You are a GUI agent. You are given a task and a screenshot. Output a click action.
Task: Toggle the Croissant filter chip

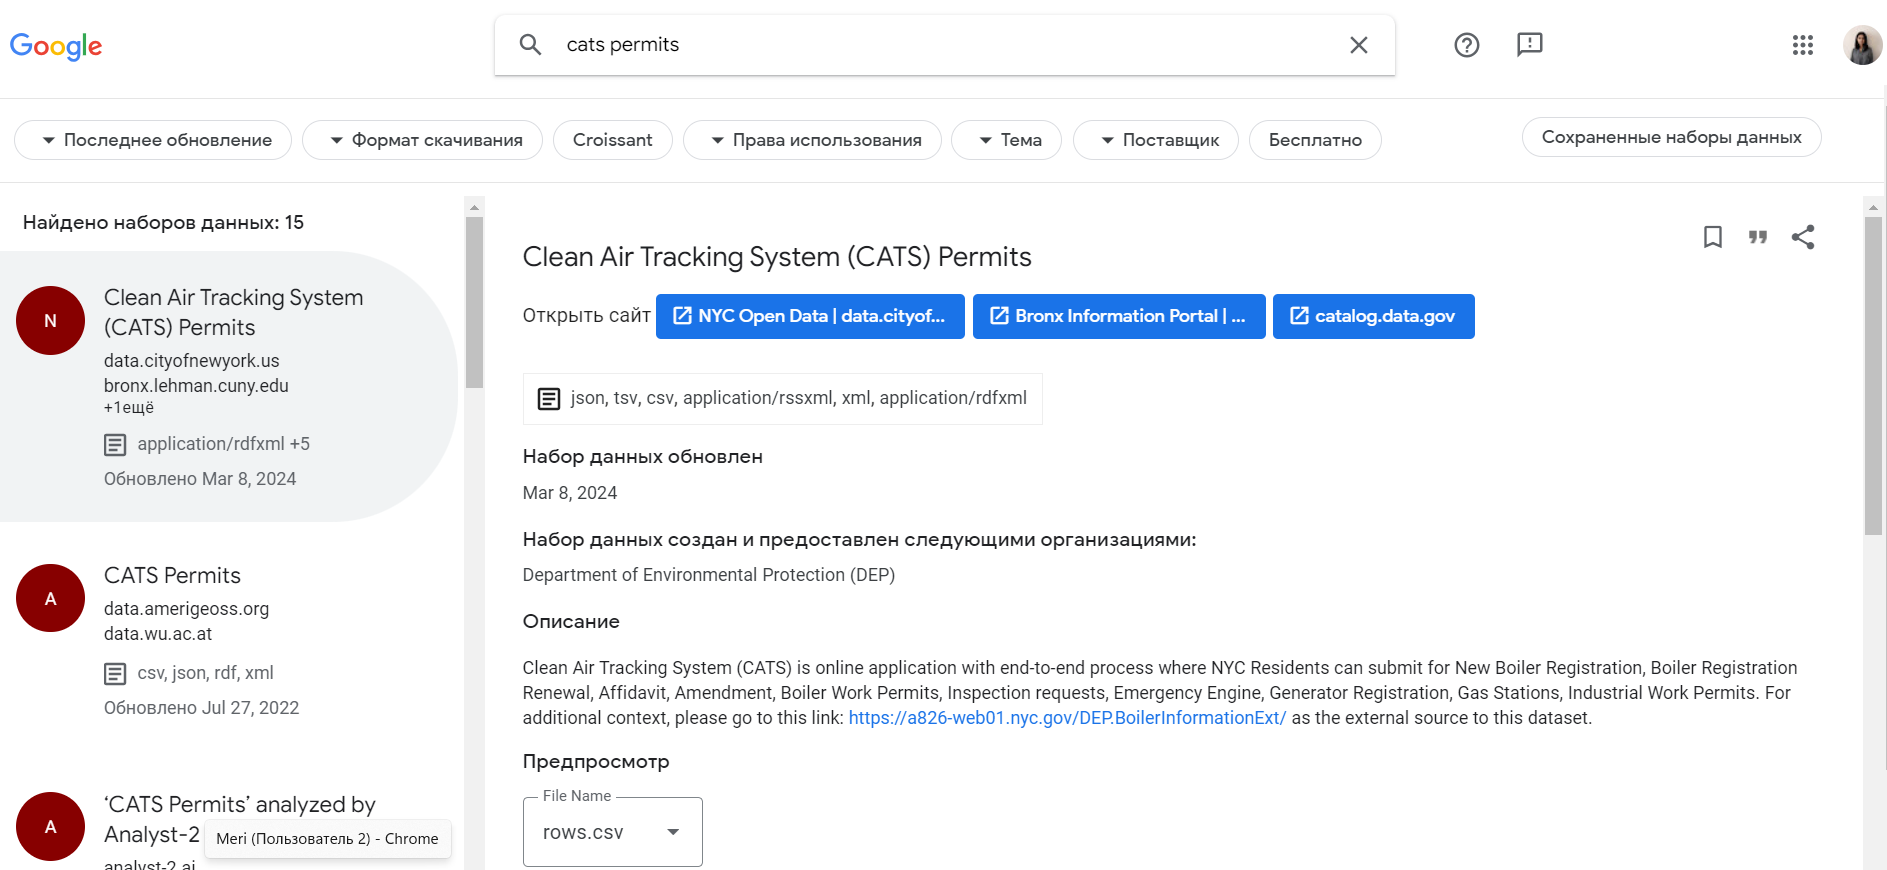coord(613,140)
